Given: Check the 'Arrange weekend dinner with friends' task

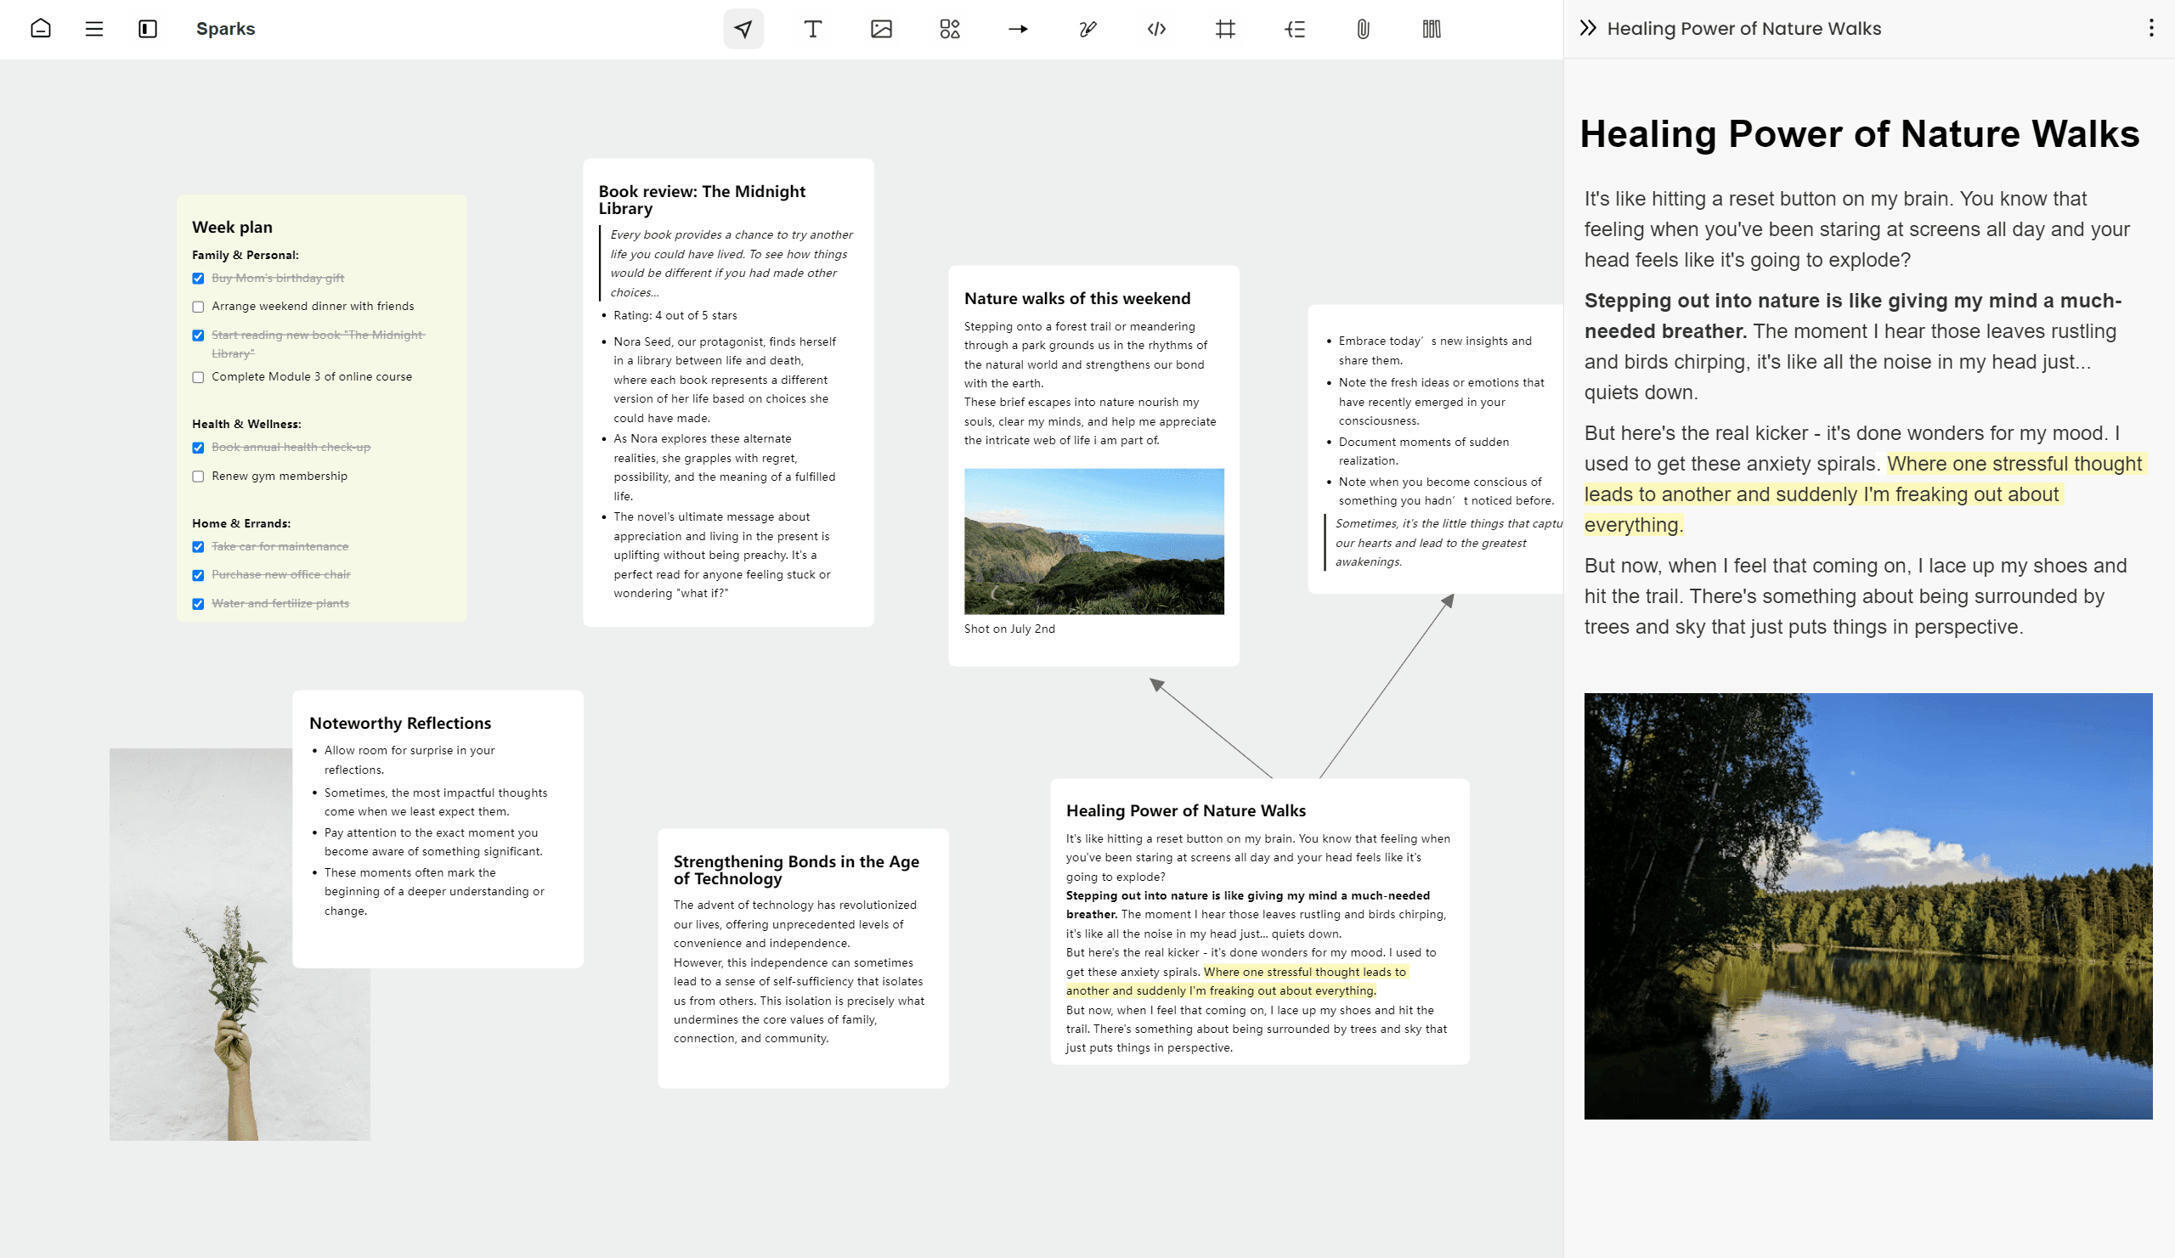Looking at the screenshot, I should [x=198, y=306].
